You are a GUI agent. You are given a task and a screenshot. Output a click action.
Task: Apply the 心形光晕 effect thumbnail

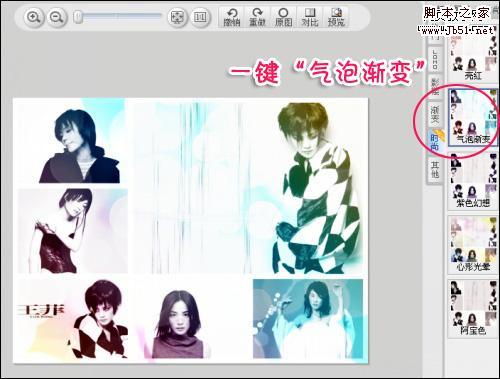(x=473, y=244)
